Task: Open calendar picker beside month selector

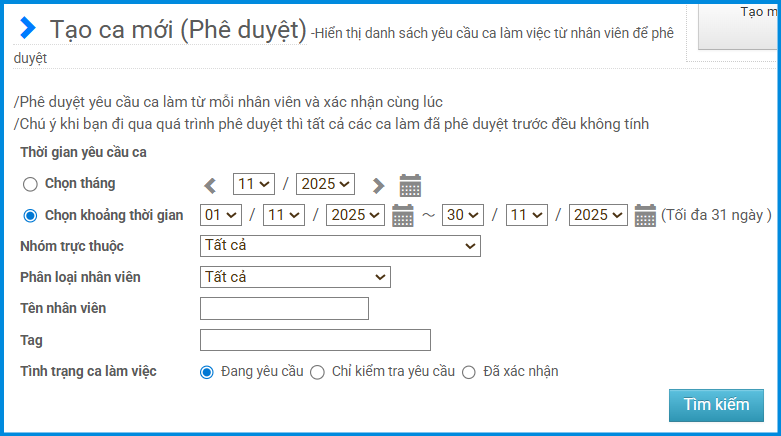Action: click(x=410, y=185)
